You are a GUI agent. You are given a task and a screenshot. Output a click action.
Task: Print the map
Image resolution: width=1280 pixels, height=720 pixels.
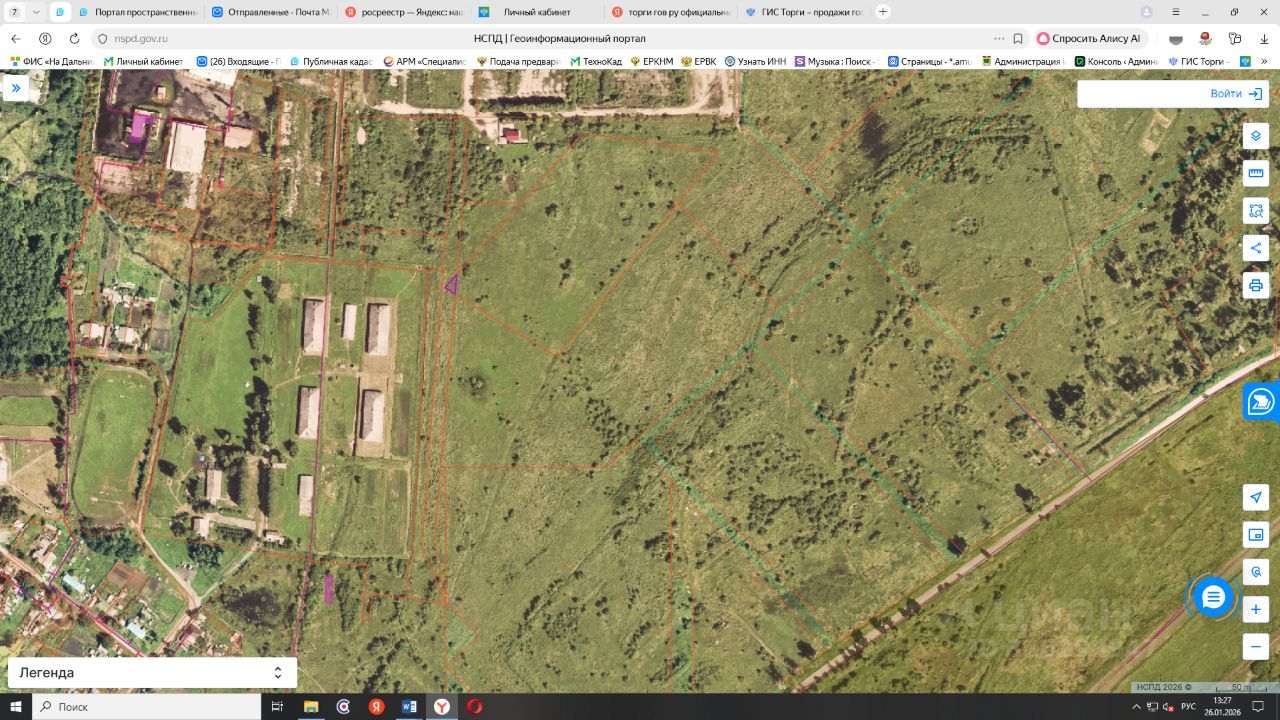pyautogui.click(x=1256, y=285)
